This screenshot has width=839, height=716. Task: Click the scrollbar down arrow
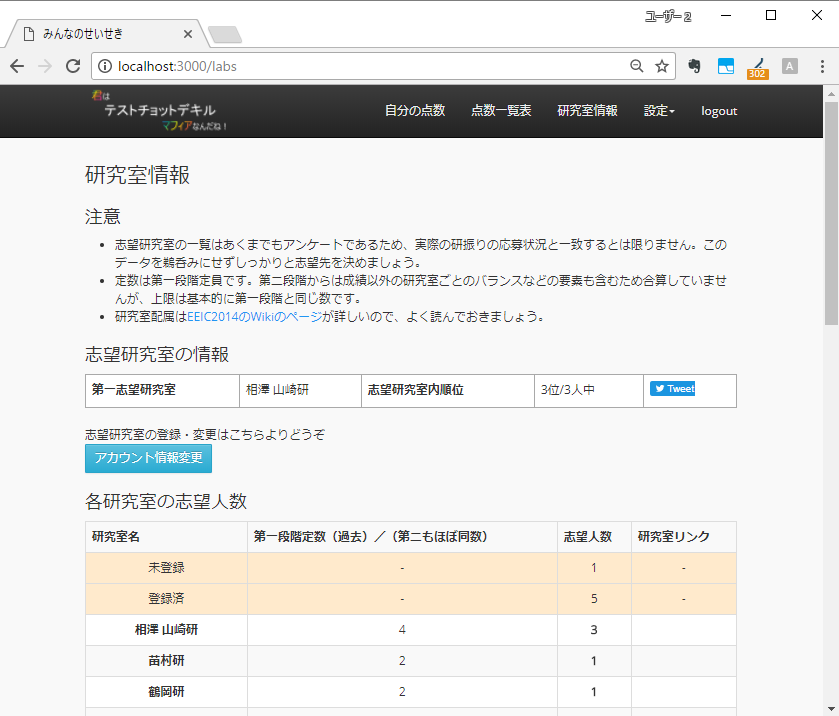[831, 709]
